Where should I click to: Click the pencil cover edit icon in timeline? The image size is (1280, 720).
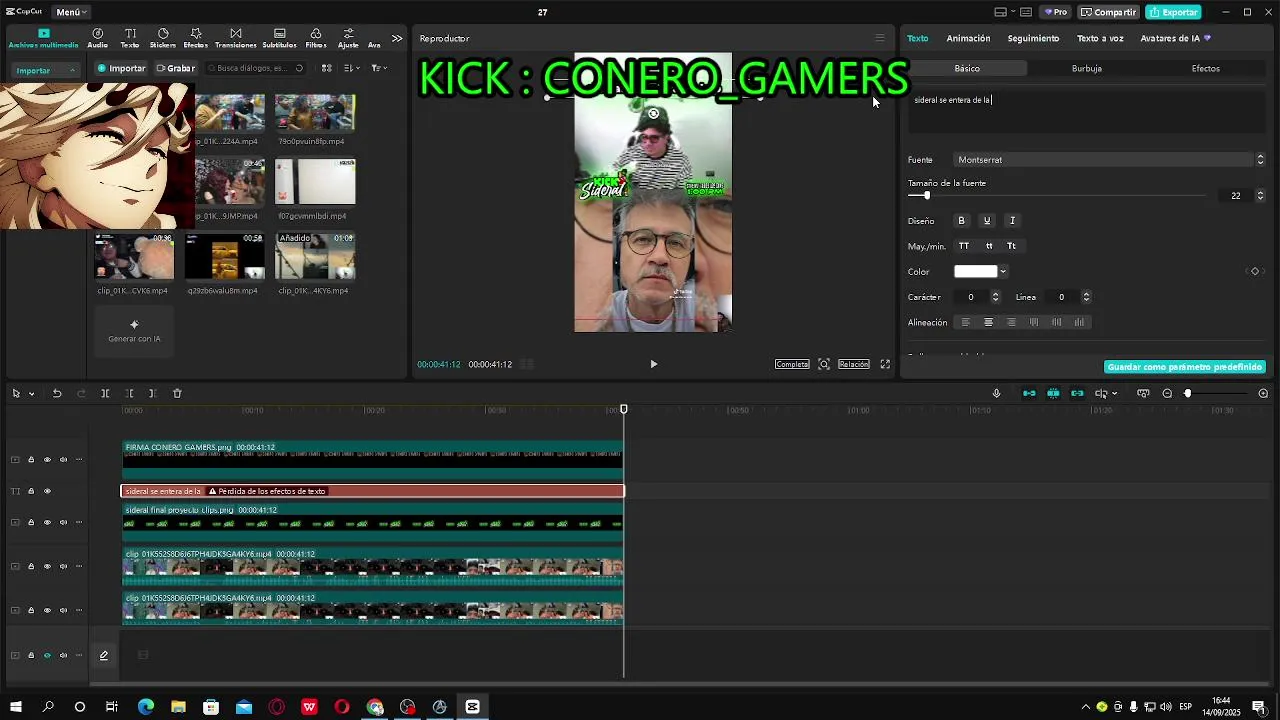pos(103,655)
